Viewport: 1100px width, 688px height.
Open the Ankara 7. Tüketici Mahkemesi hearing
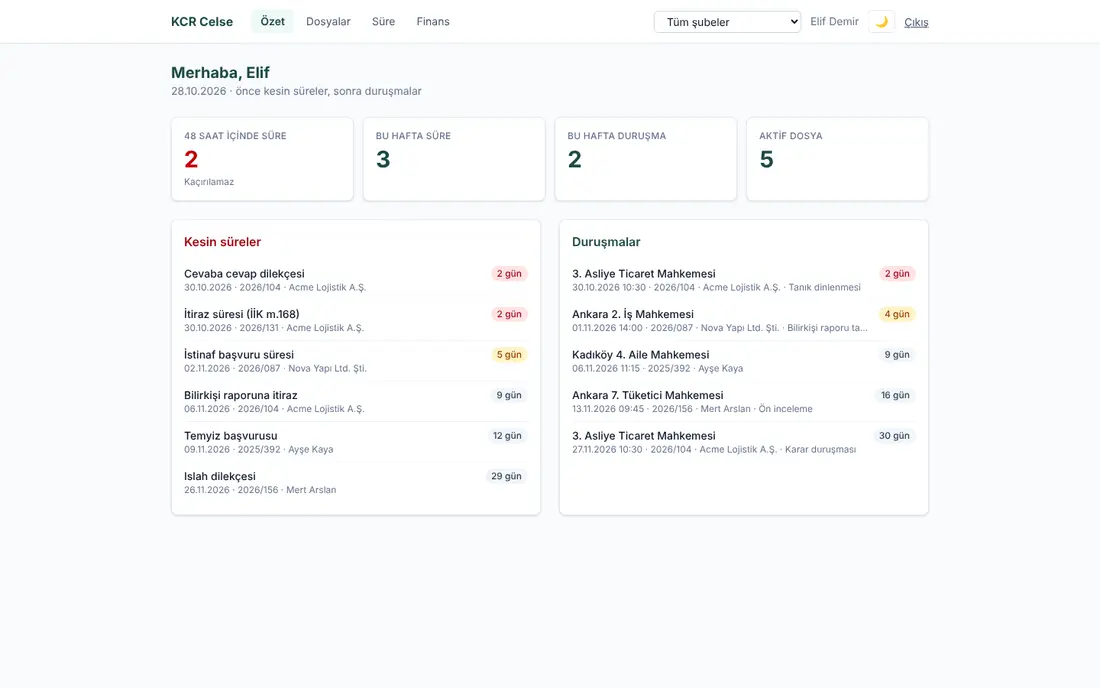[744, 402]
